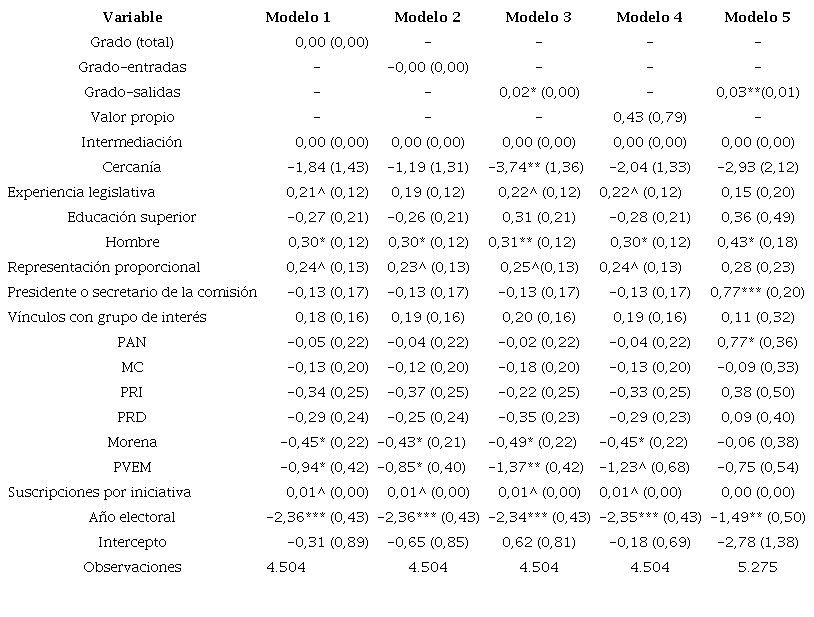Click the PVEM row label
The width and height of the screenshot is (814, 617).
coord(132,467)
